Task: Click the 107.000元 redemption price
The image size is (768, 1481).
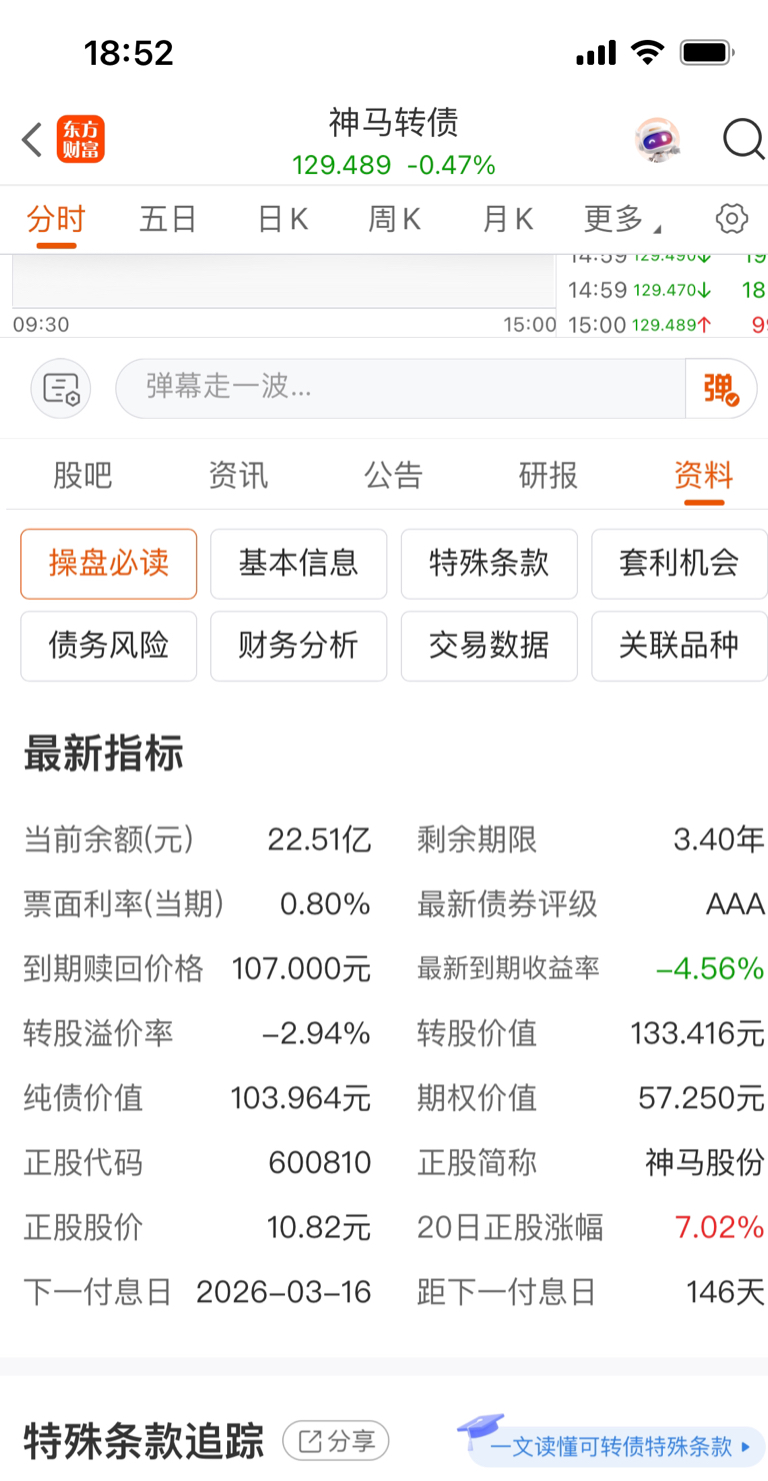Action: (301, 969)
